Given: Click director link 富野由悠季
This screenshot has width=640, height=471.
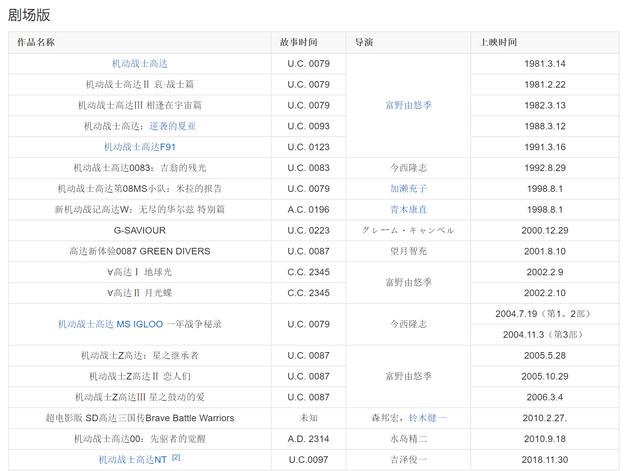Looking at the screenshot, I should (x=408, y=105).
